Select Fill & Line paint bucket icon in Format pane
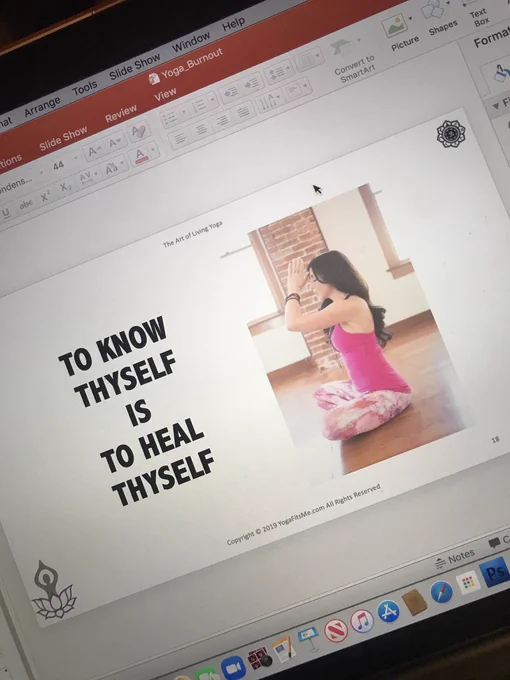 coord(501,73)
